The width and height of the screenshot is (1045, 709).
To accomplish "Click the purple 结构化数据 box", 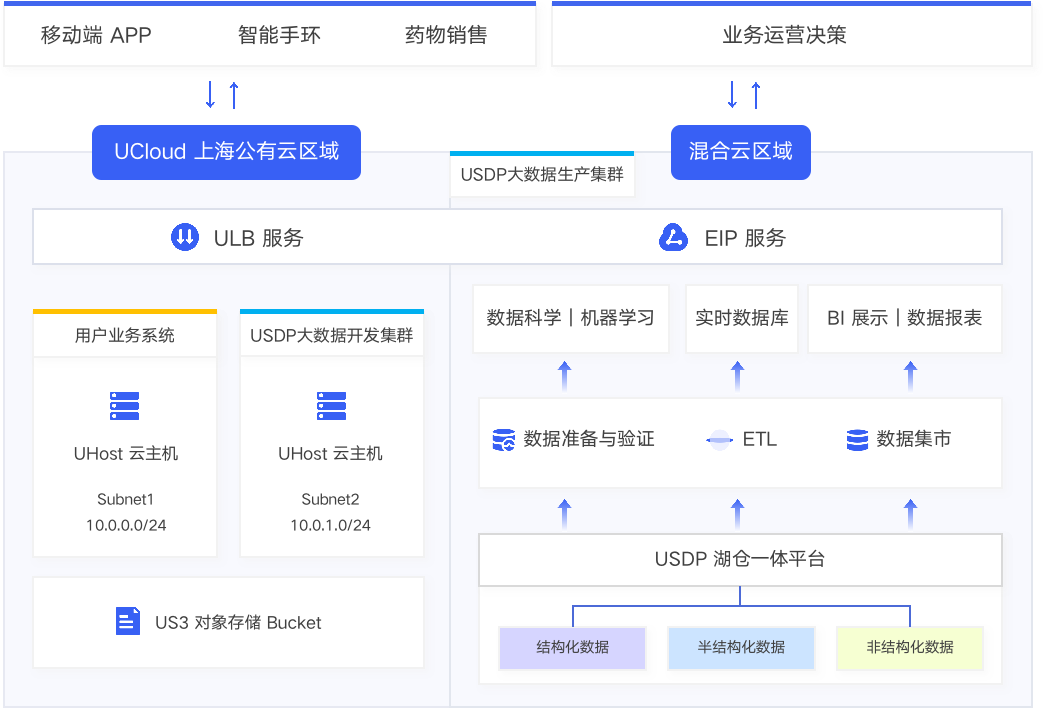I will tap(572, 647).
